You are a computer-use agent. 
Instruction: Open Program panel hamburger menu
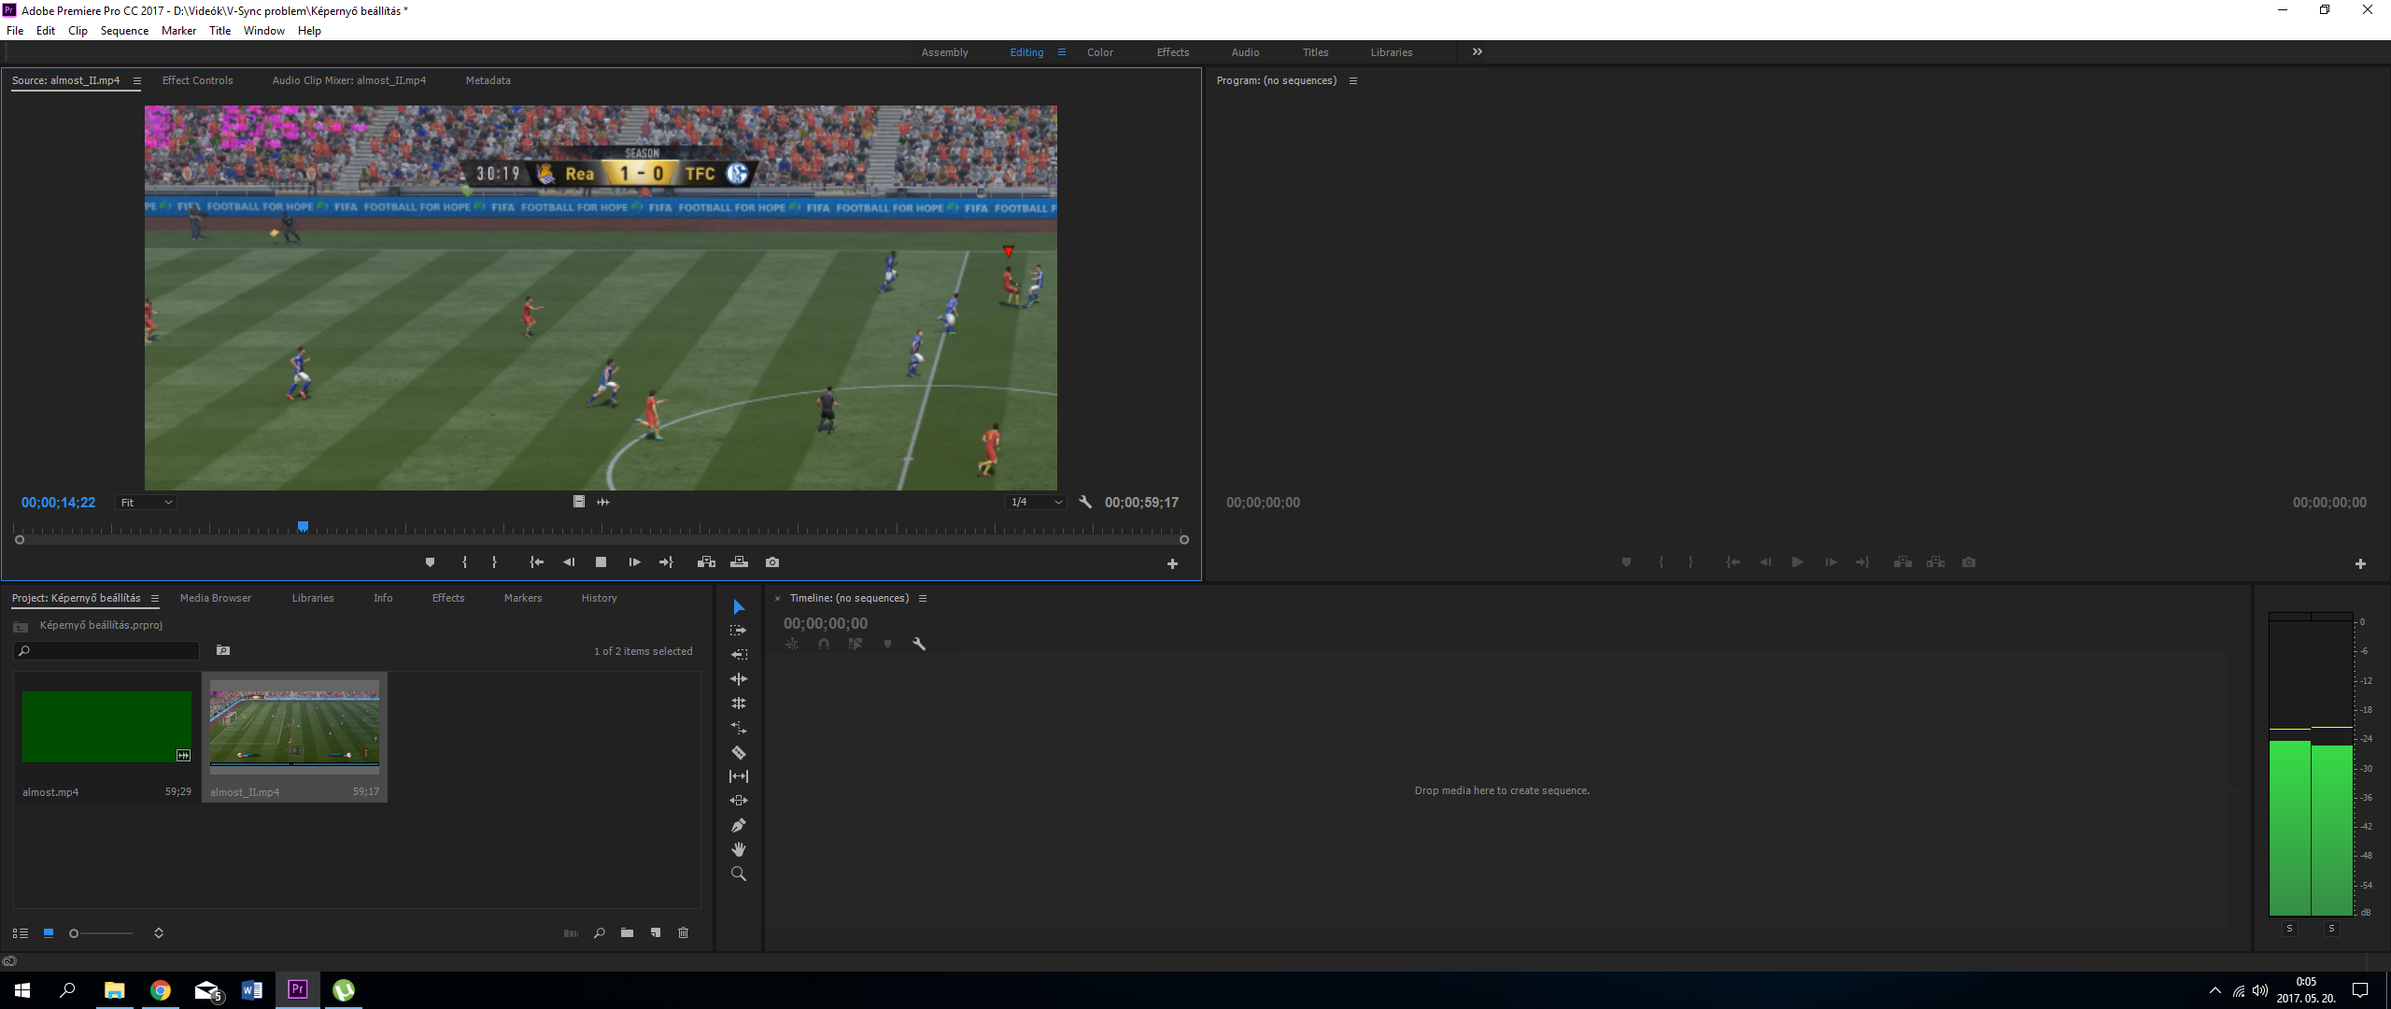pyautogui.click(x=1353, y=81)
